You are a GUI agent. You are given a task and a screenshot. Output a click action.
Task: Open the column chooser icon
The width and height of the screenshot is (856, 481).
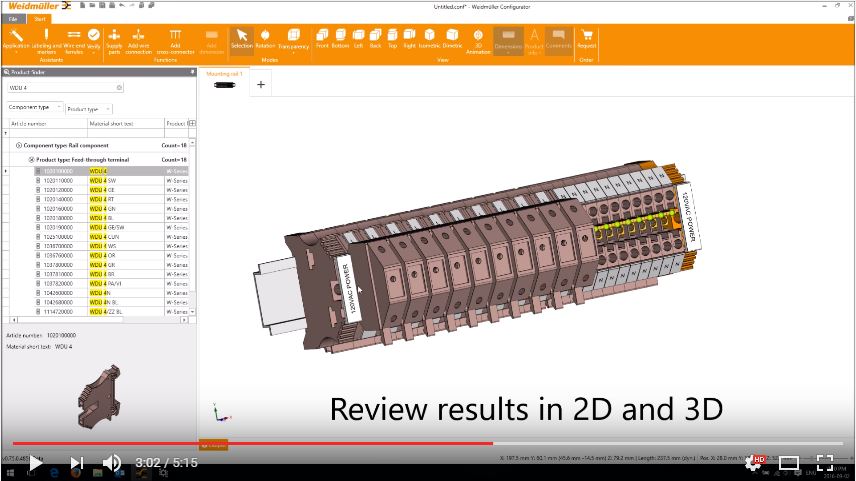click(192, 123)
